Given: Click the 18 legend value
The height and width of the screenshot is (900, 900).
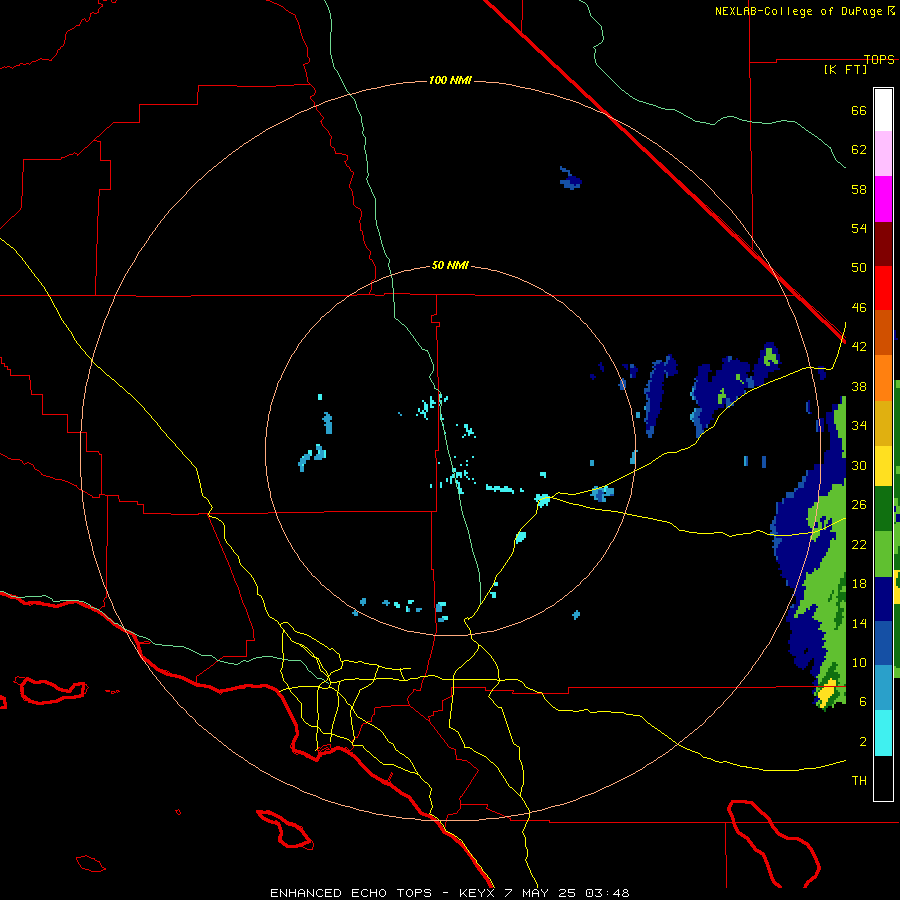Looking at the screenshot, I should point(859,584).
